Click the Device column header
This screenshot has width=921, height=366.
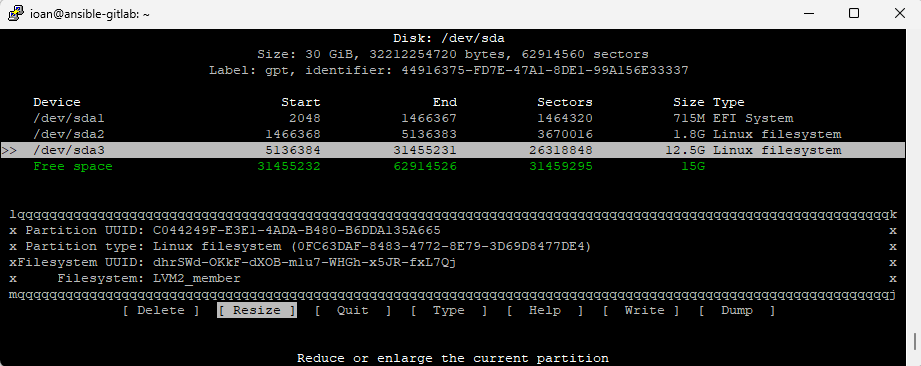coord(57,102)
